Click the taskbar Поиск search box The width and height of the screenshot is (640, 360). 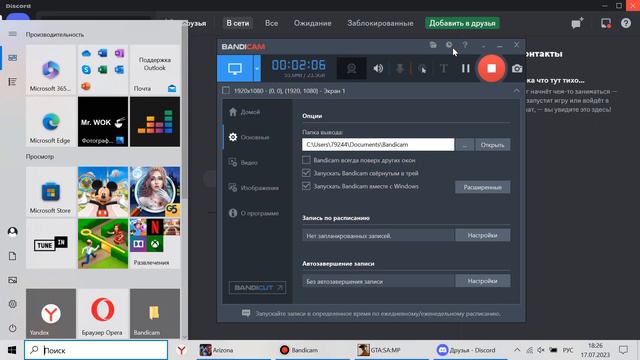96,350
